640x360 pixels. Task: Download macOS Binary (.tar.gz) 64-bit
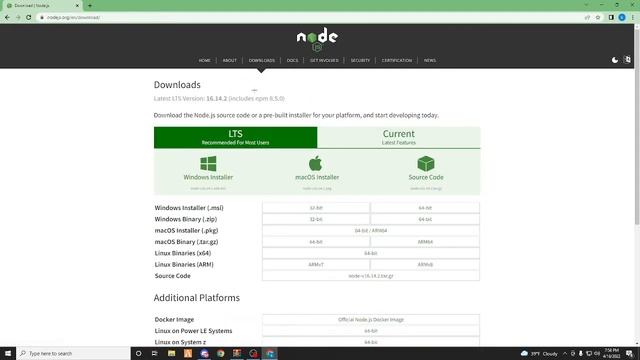tap(316, 242)
